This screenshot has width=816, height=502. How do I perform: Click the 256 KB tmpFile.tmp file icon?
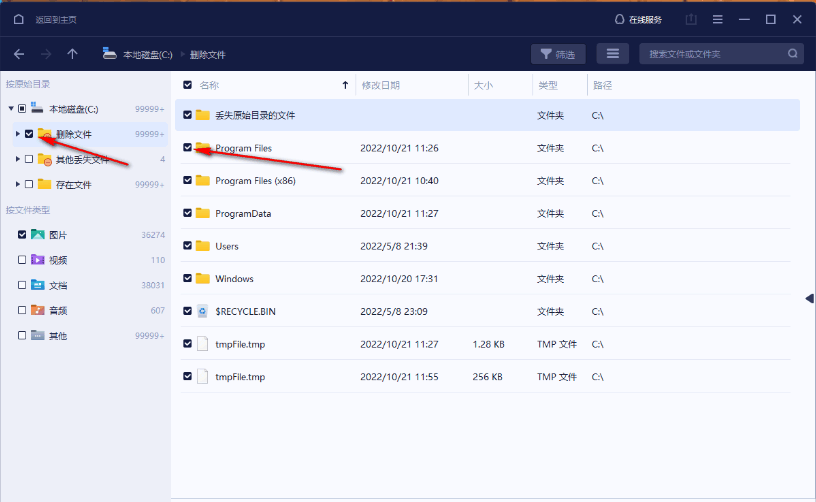pos(202,377)
